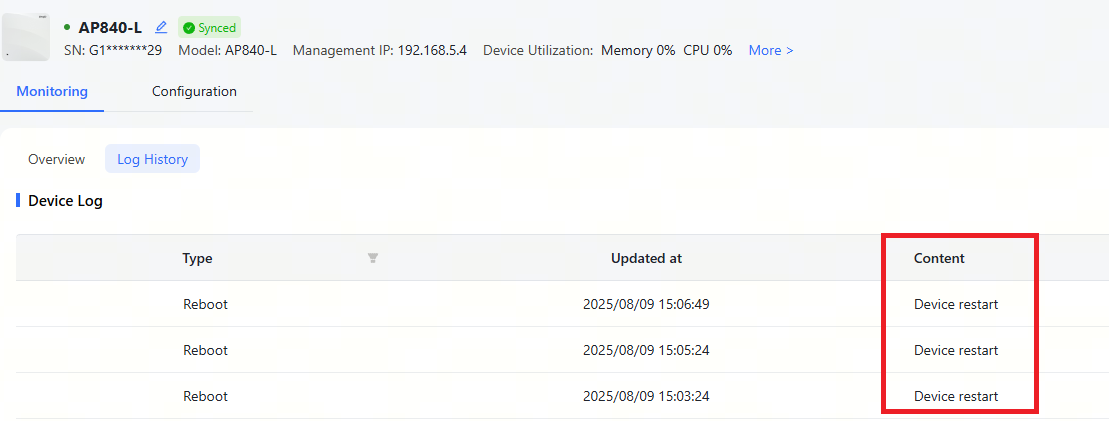Image resolution: width=1109 pixels, height=421 pixels.
Task: Switch to the Monitoring tab
Action: pos(52,91)
